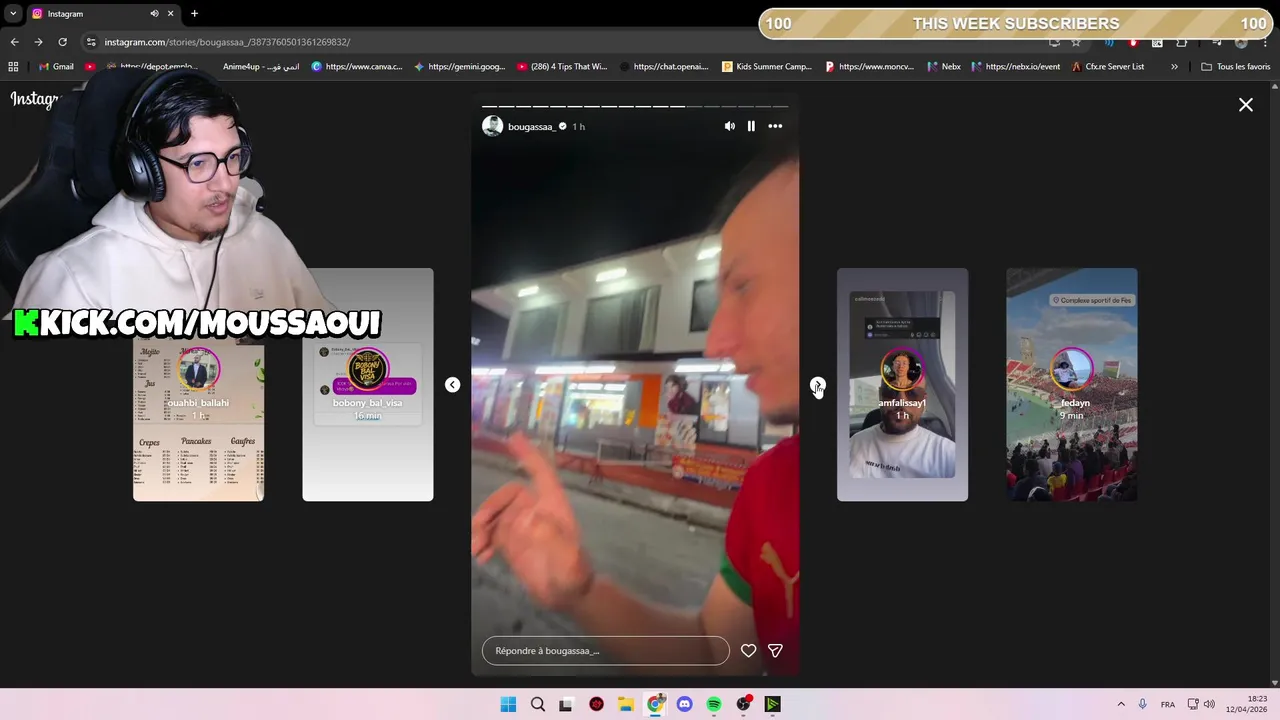Open the gemini.google bookmark
The height and width of the screenshot is (720, 1280).
pyautogui.click(x=460, y=67)
